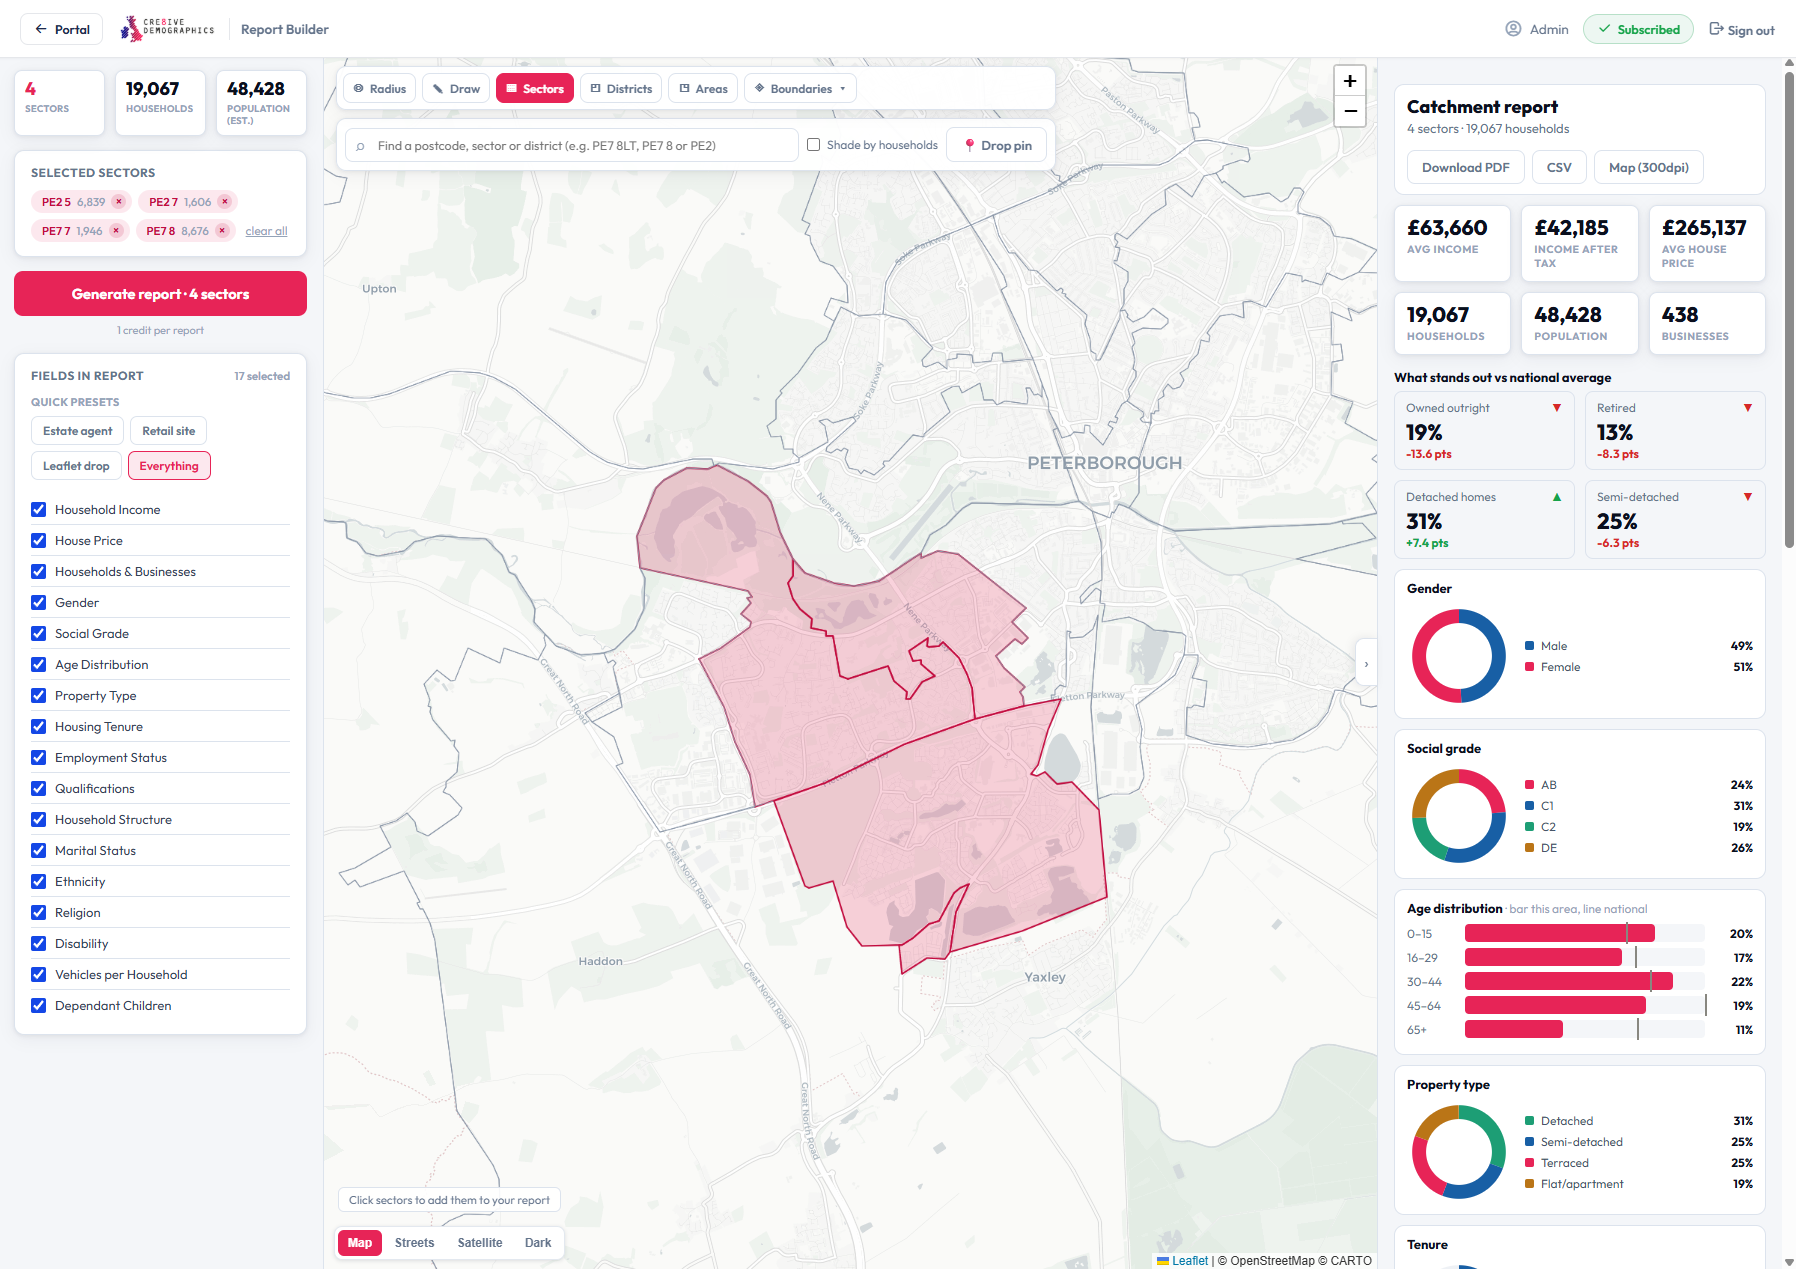Zoom in on the map

(x=1350, y=81)
